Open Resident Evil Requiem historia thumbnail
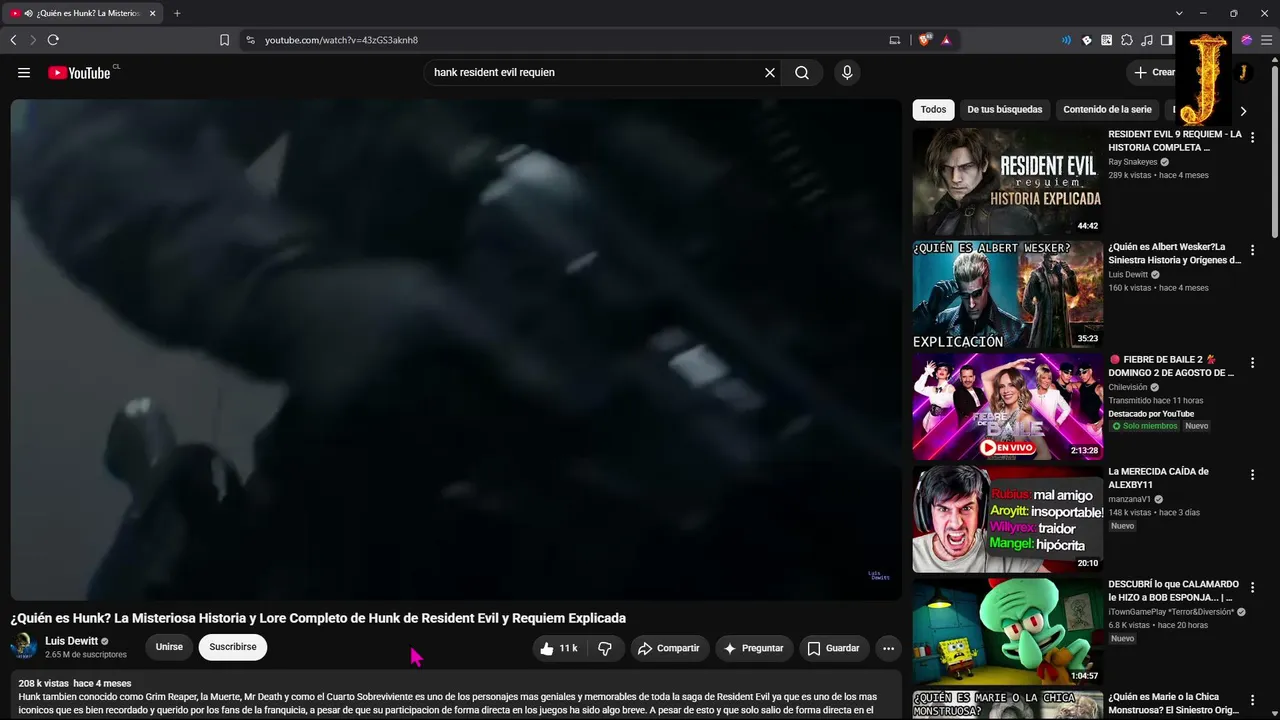The height and width of the screenshot is (720, 1280). click(x=1008, y=181)
